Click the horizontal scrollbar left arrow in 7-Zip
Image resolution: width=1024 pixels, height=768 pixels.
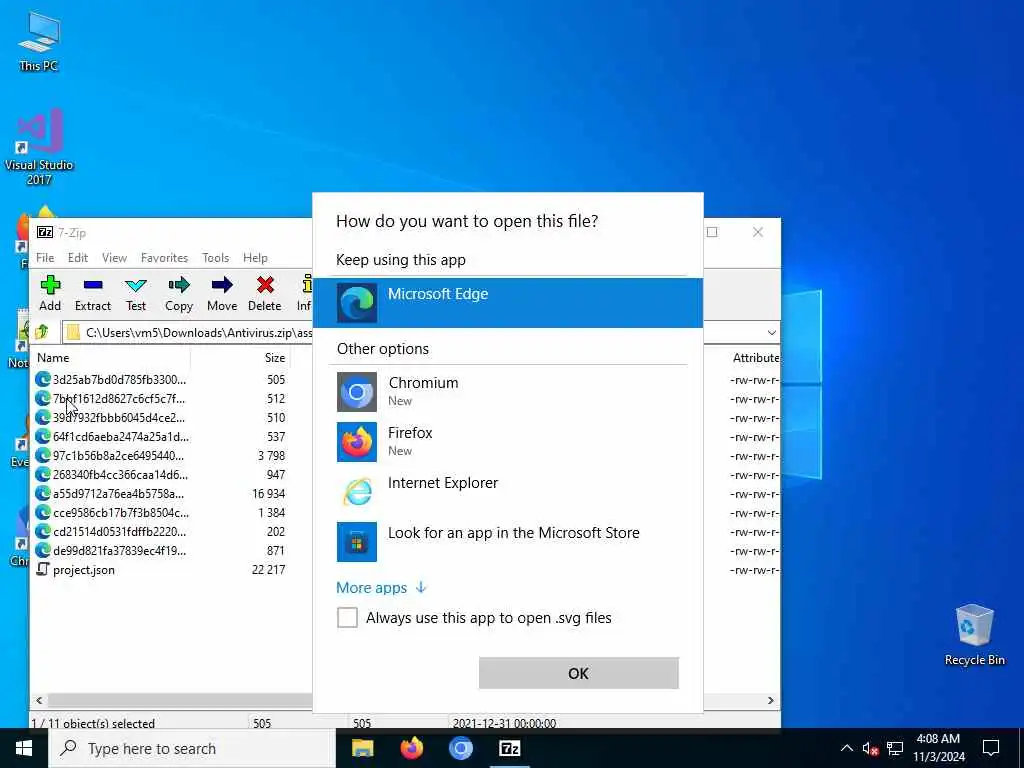pos(39,700)
